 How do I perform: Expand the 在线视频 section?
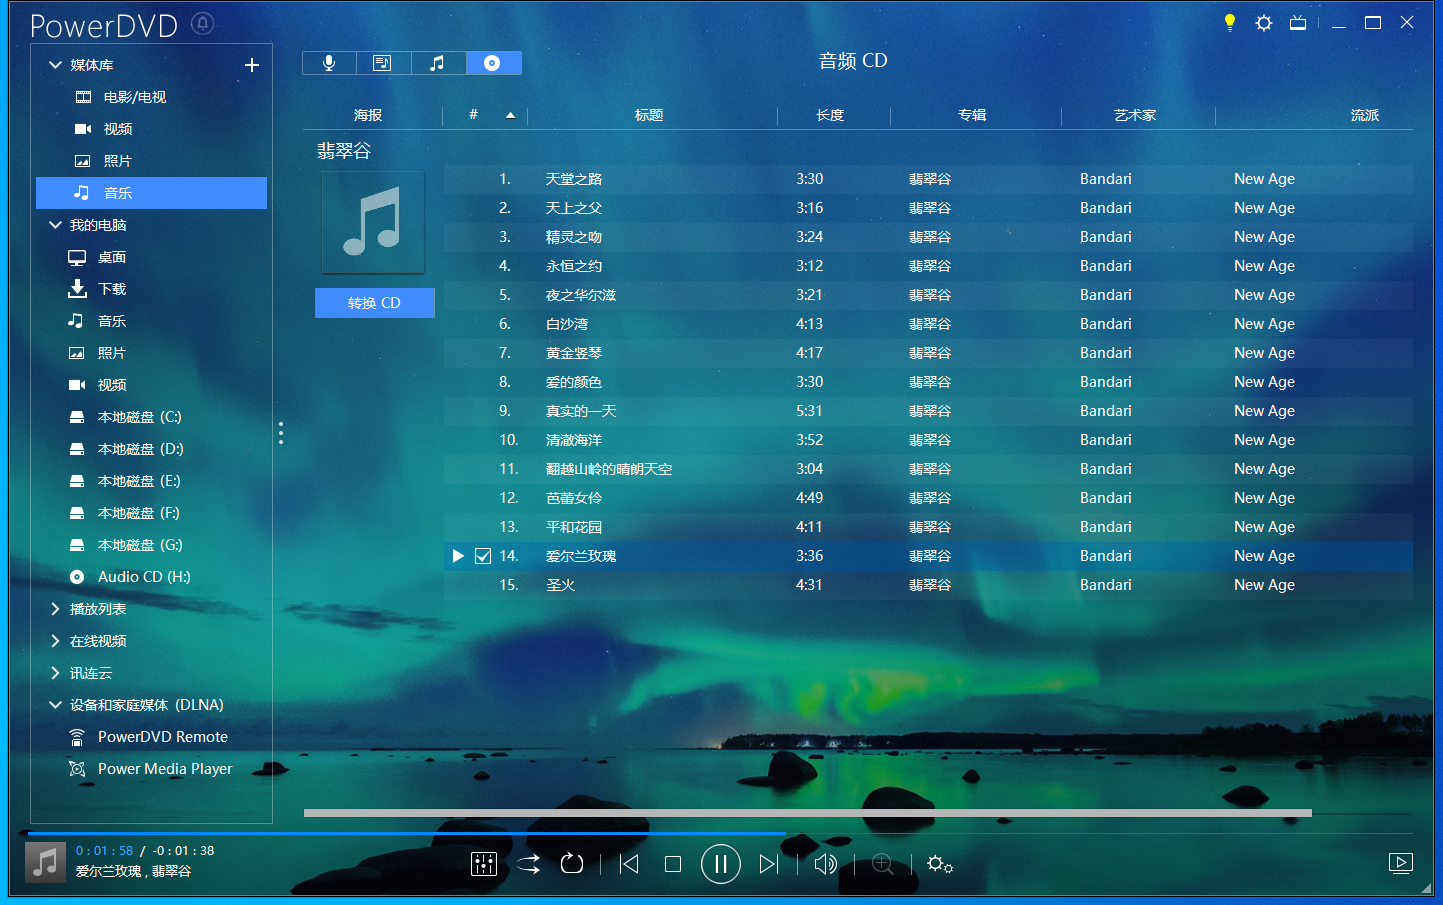[55, 641]
